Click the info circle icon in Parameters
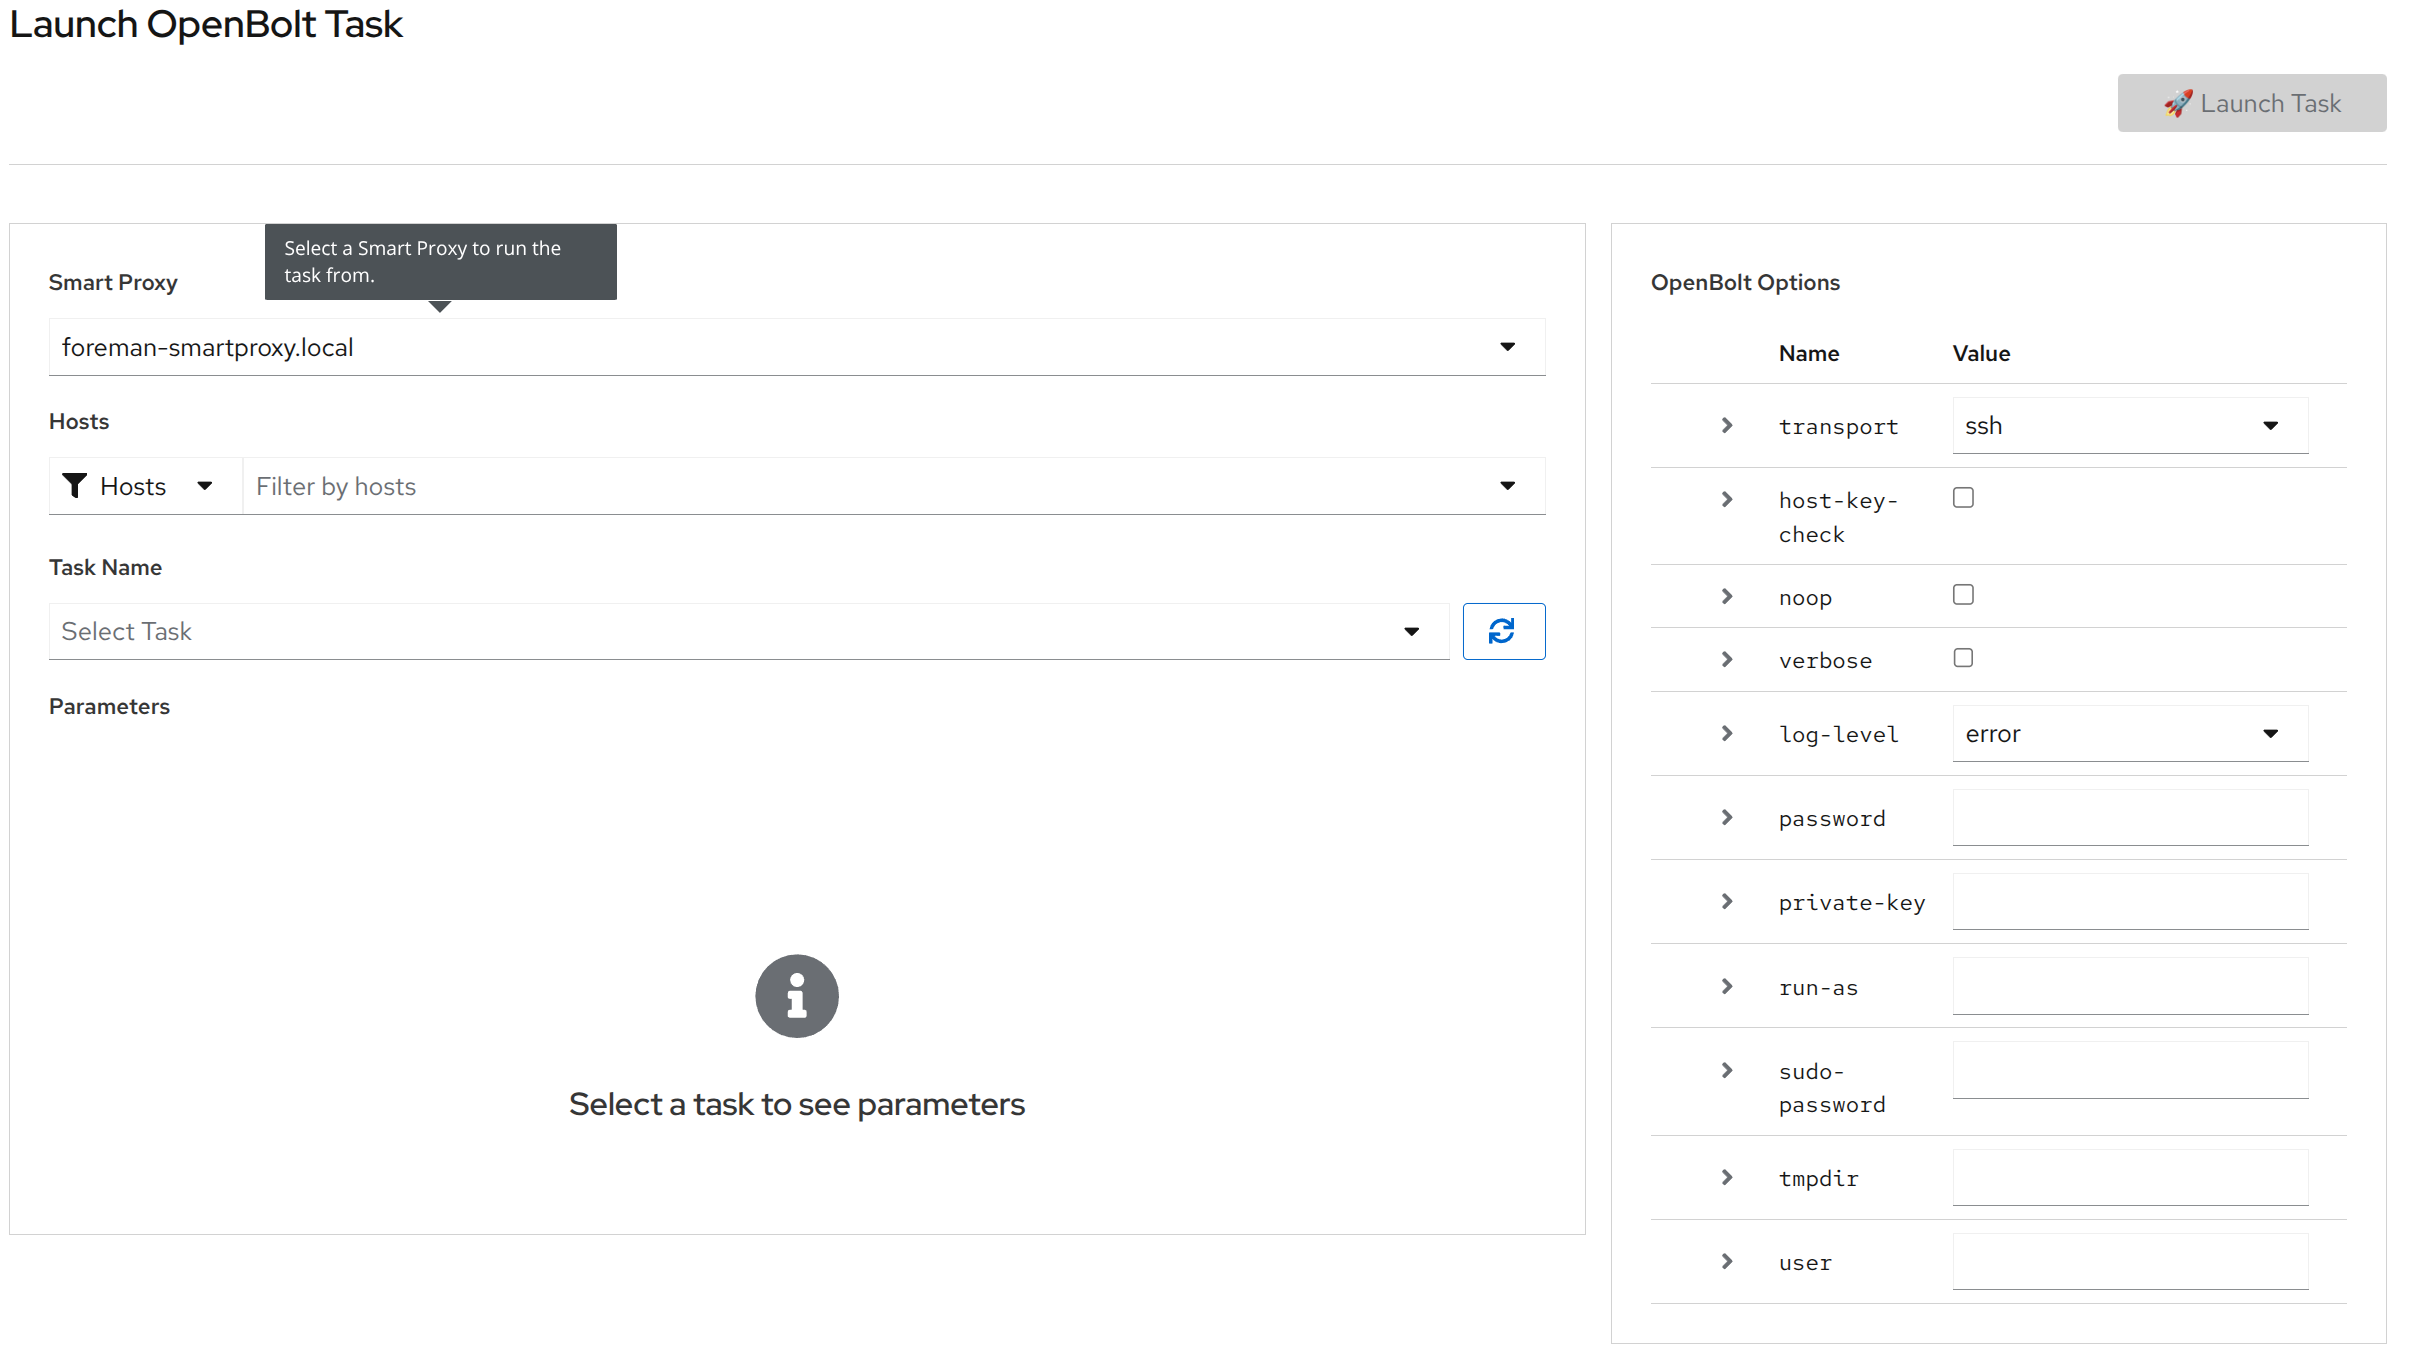The image size is (2410, 1362). click(x=796, y=996)
